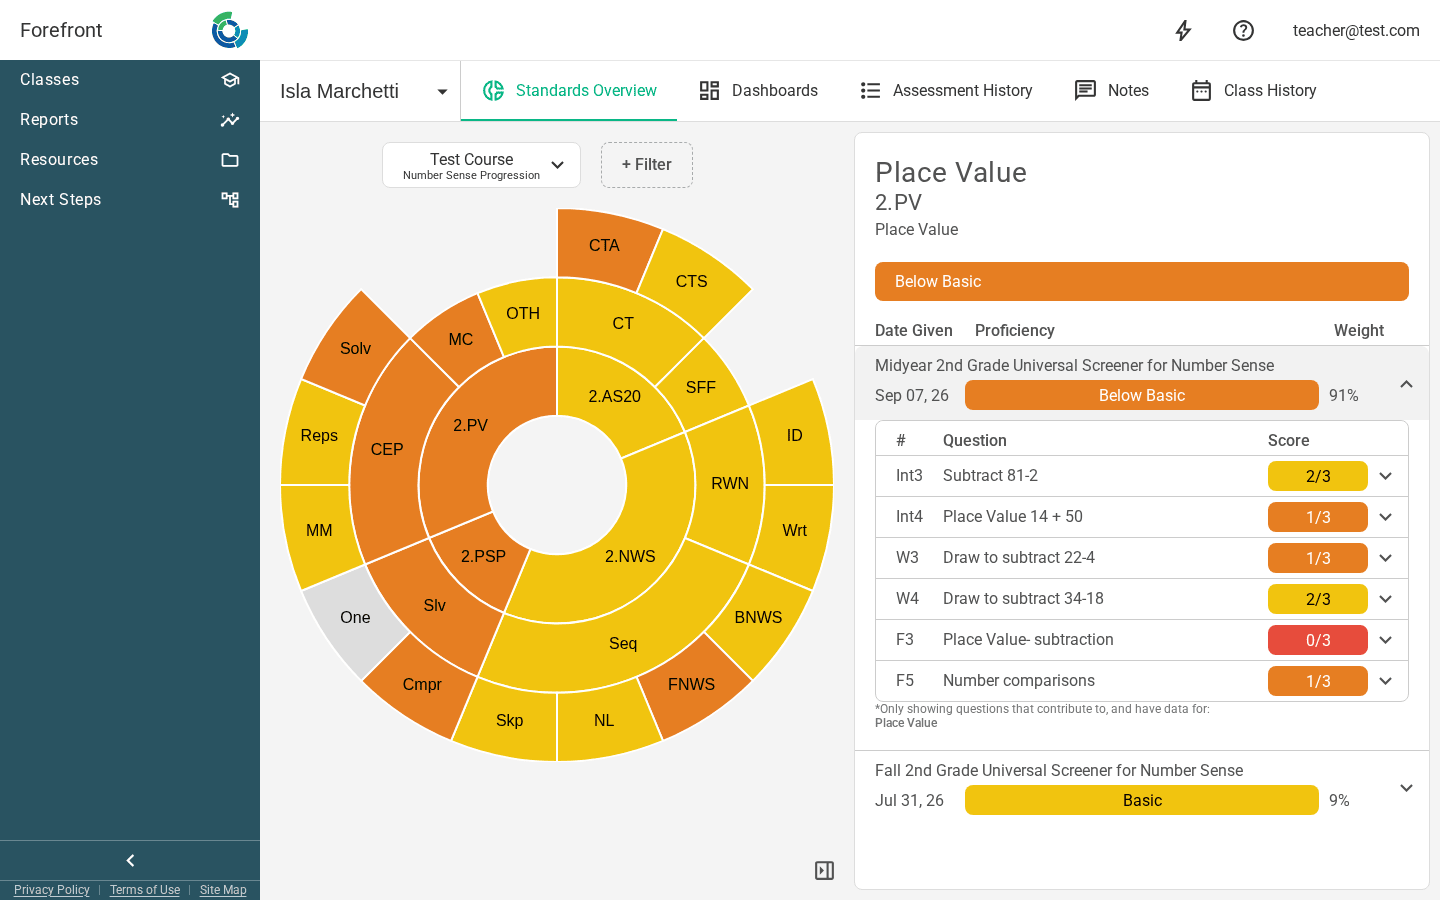Viewport: 1440px width, 900px height.
Task: Open the help question mark icon
Action: point(1243,31)
